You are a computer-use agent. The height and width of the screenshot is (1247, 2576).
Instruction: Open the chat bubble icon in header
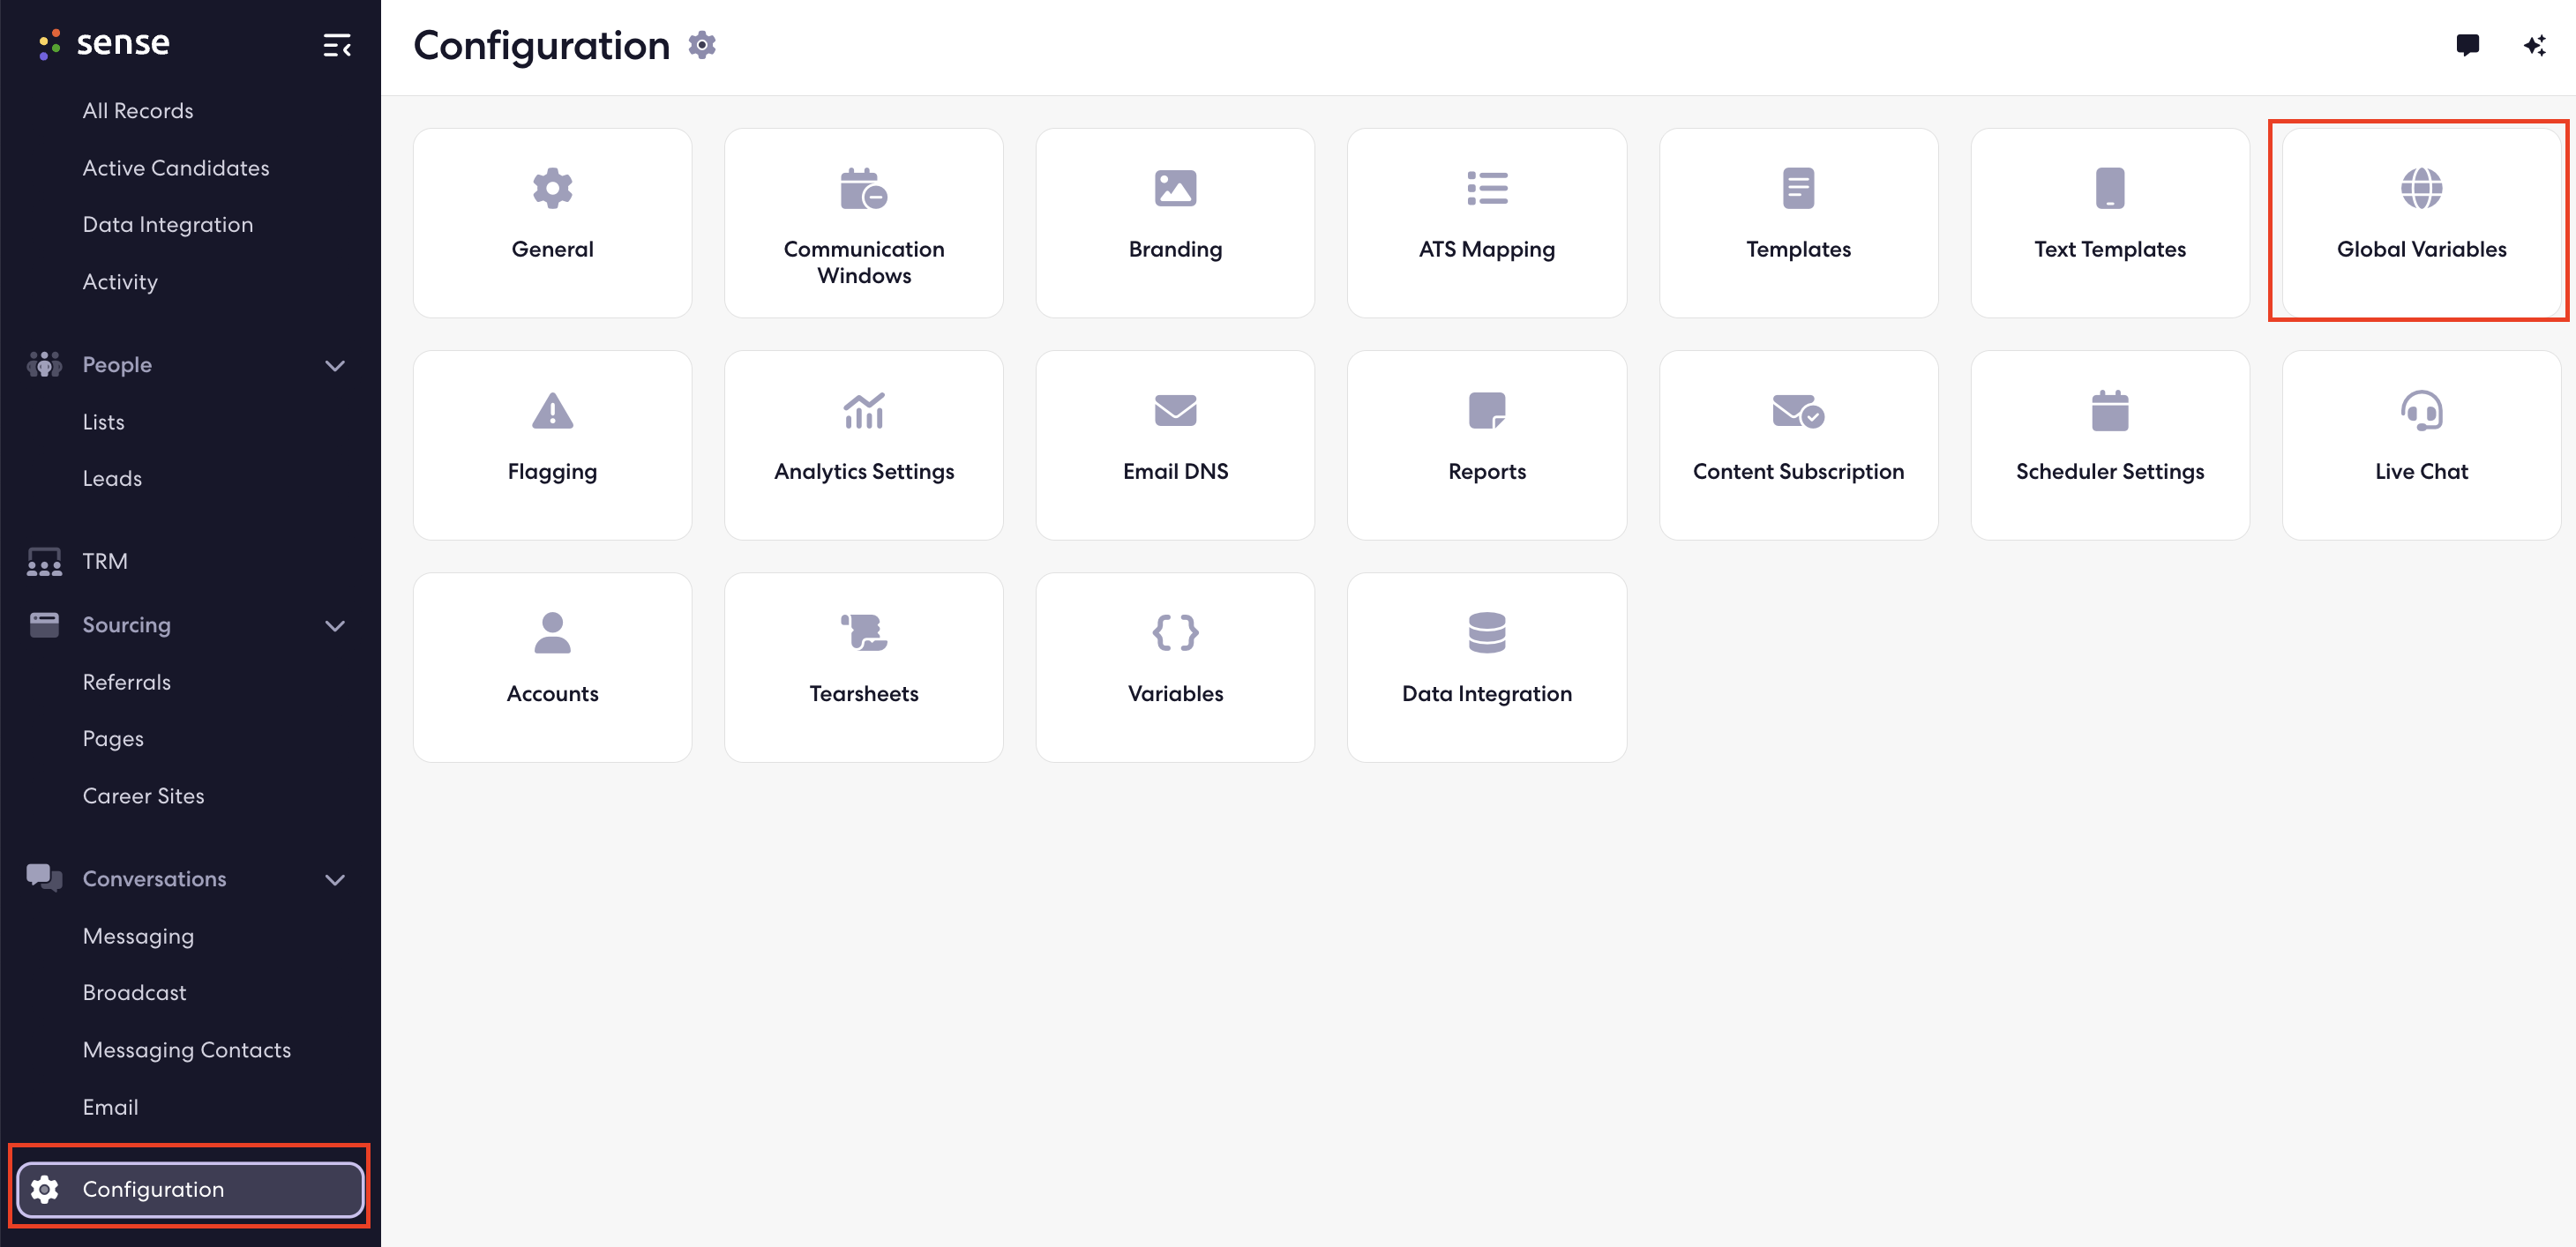2467,45
